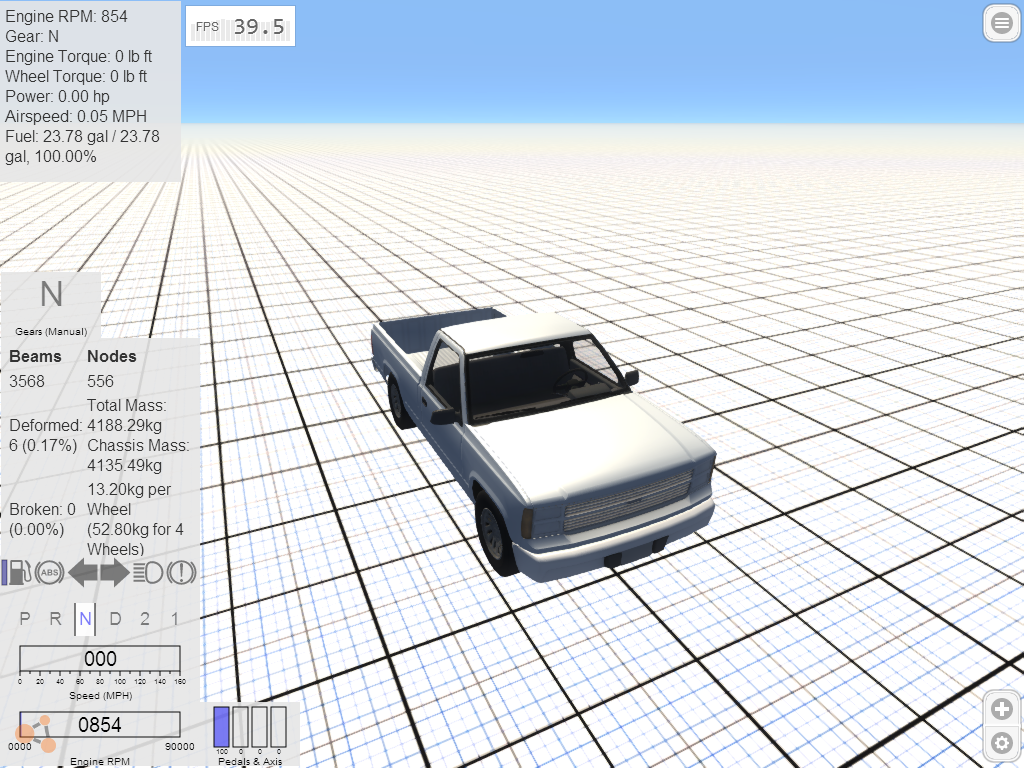Click the add app plus icon
The image size is (1024, 768).
point(1002,709)
